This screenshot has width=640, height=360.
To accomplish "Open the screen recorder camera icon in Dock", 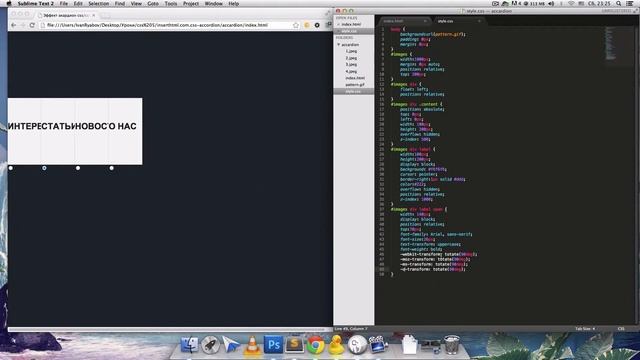I will [x=378, y=344].
